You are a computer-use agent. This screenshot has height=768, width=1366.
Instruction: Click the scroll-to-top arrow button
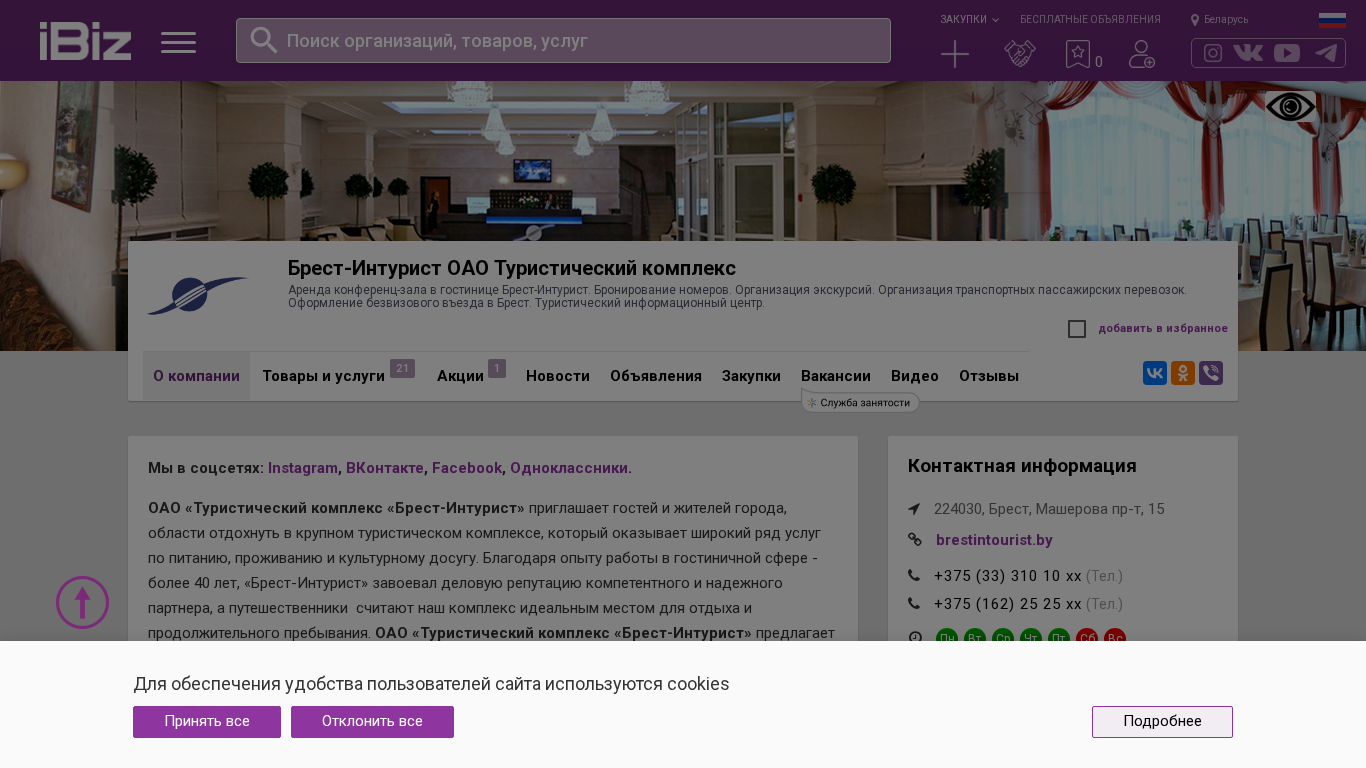coord(82,602)
